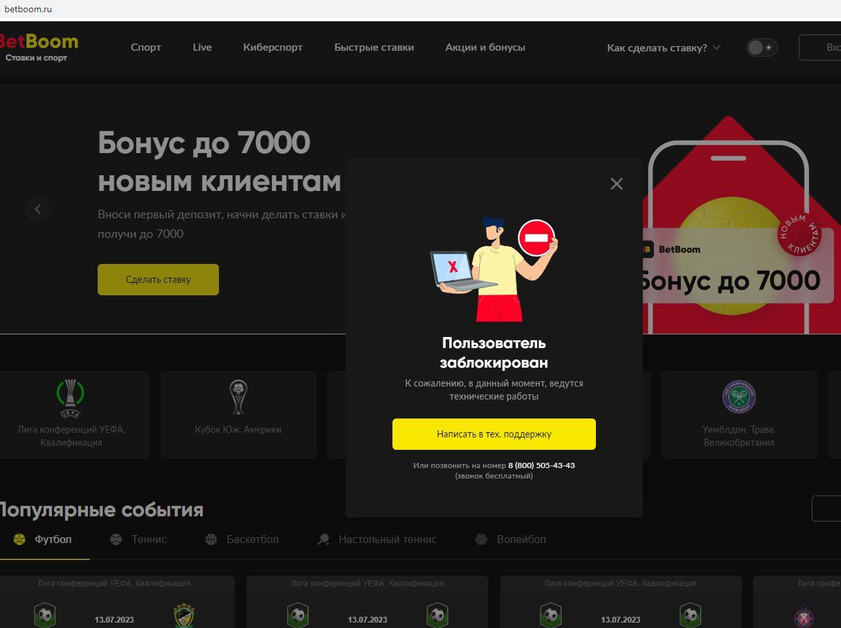The image size is (841, 628).
Task: Open Акции и бонусы page
Action: point(485,47)
